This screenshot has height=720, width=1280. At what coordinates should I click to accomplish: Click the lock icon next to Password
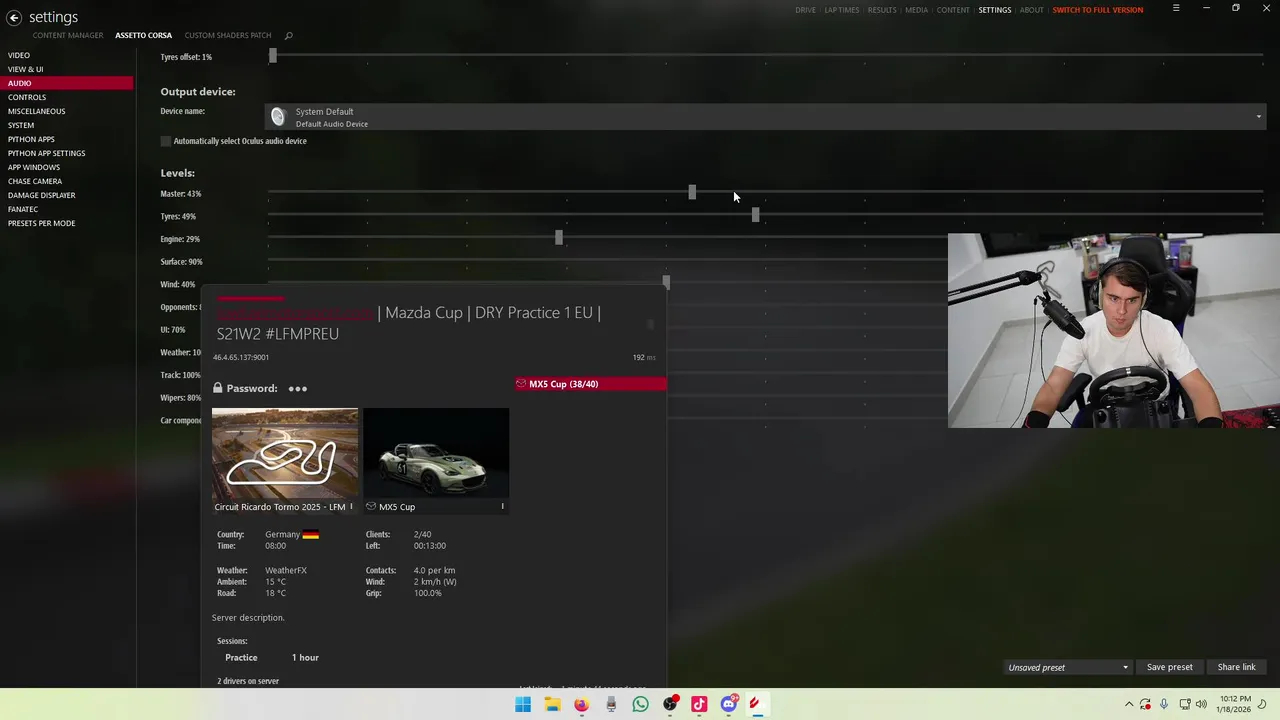pos(217,388)
